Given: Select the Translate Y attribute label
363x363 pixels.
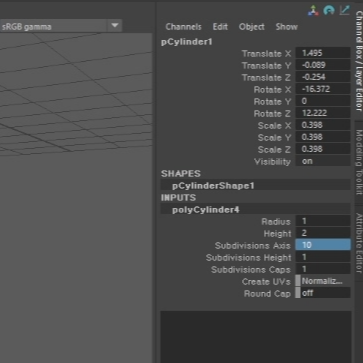Looking at the screenshot, I should (x=266, y=66).
